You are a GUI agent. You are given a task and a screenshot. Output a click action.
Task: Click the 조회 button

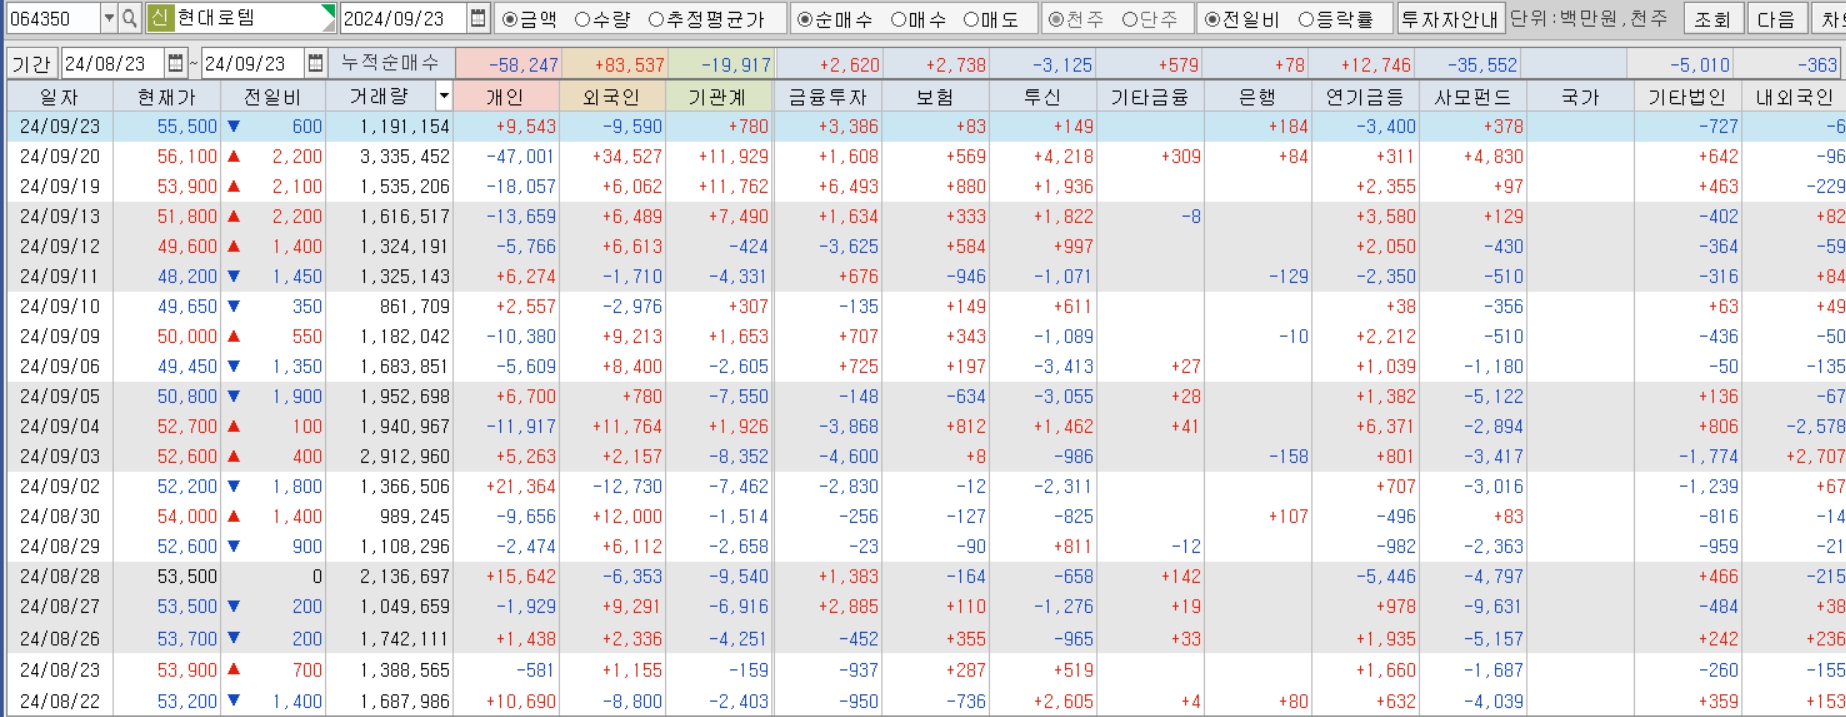tap(1712, 19)
